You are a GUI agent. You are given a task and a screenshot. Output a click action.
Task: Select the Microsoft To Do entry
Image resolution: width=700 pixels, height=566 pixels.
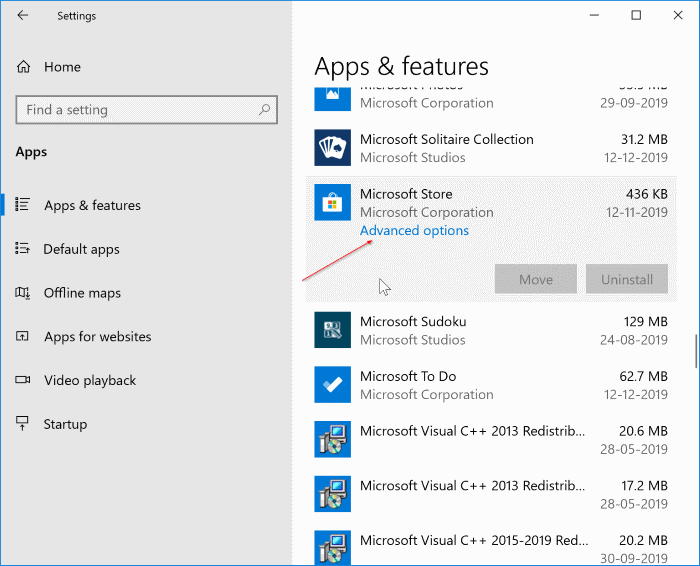[x=491, y=385]
